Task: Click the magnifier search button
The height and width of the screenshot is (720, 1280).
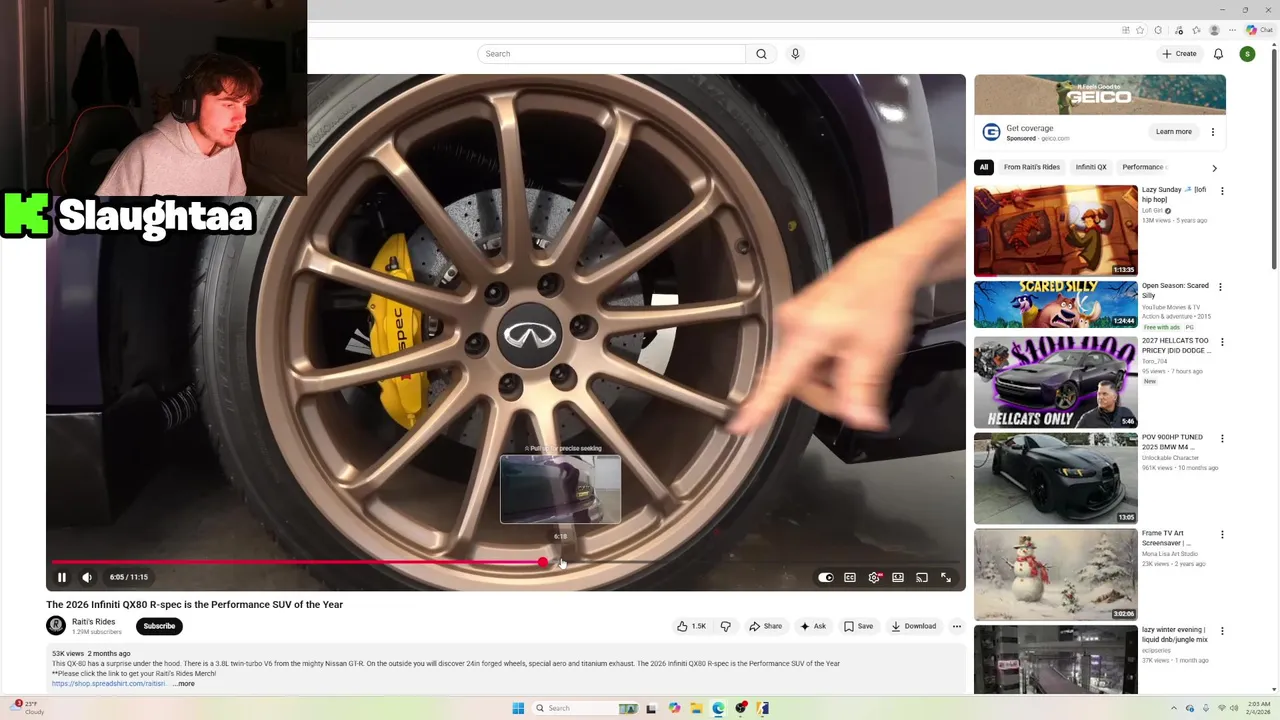Action: pos(761,54)
